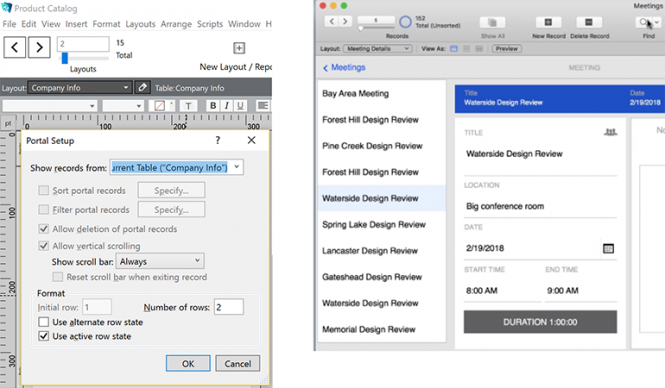Click the found set circle icon
This screenshot has width=665, height=388.
coord(405,22)
